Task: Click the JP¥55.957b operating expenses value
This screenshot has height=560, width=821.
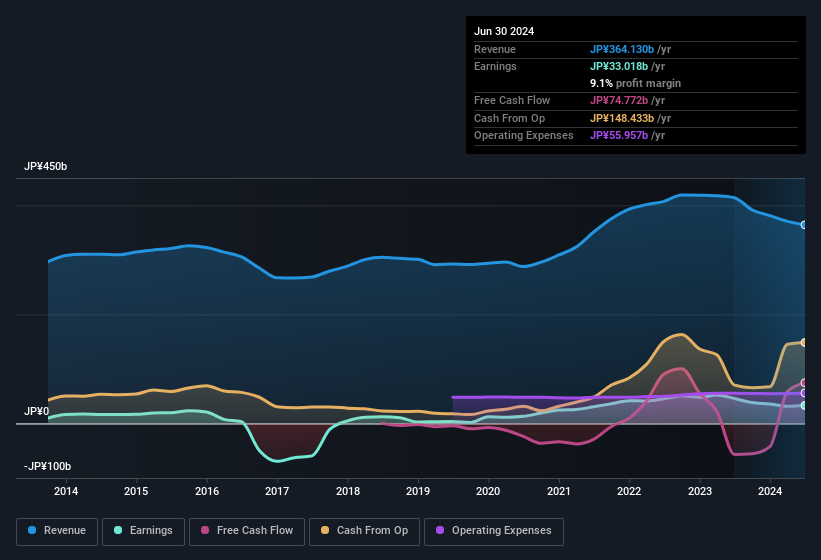Action: coord(619,136)
